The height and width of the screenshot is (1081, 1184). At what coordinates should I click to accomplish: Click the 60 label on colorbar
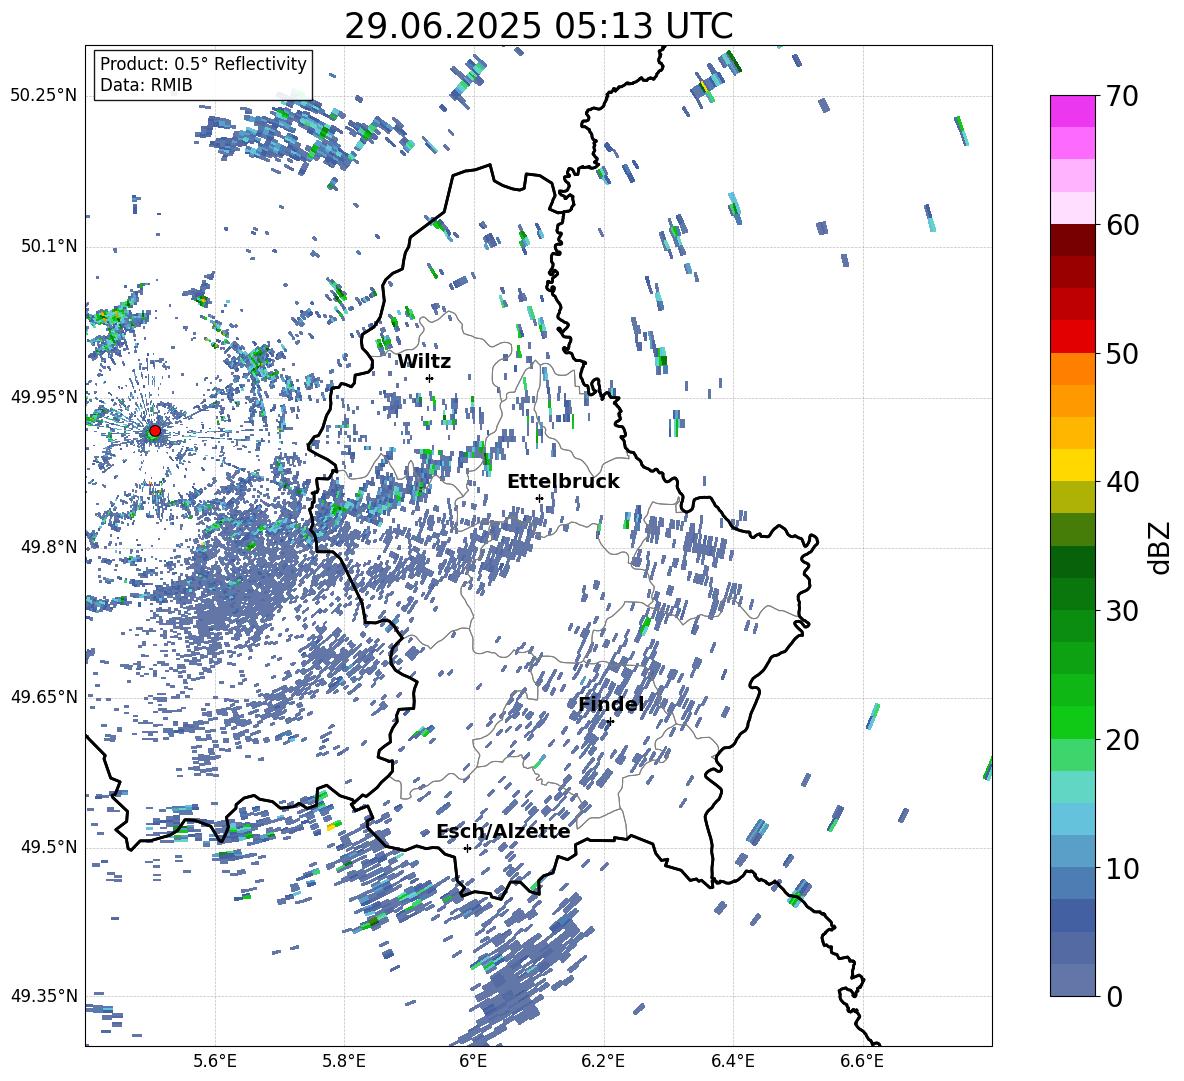(x=1122, y=225)
